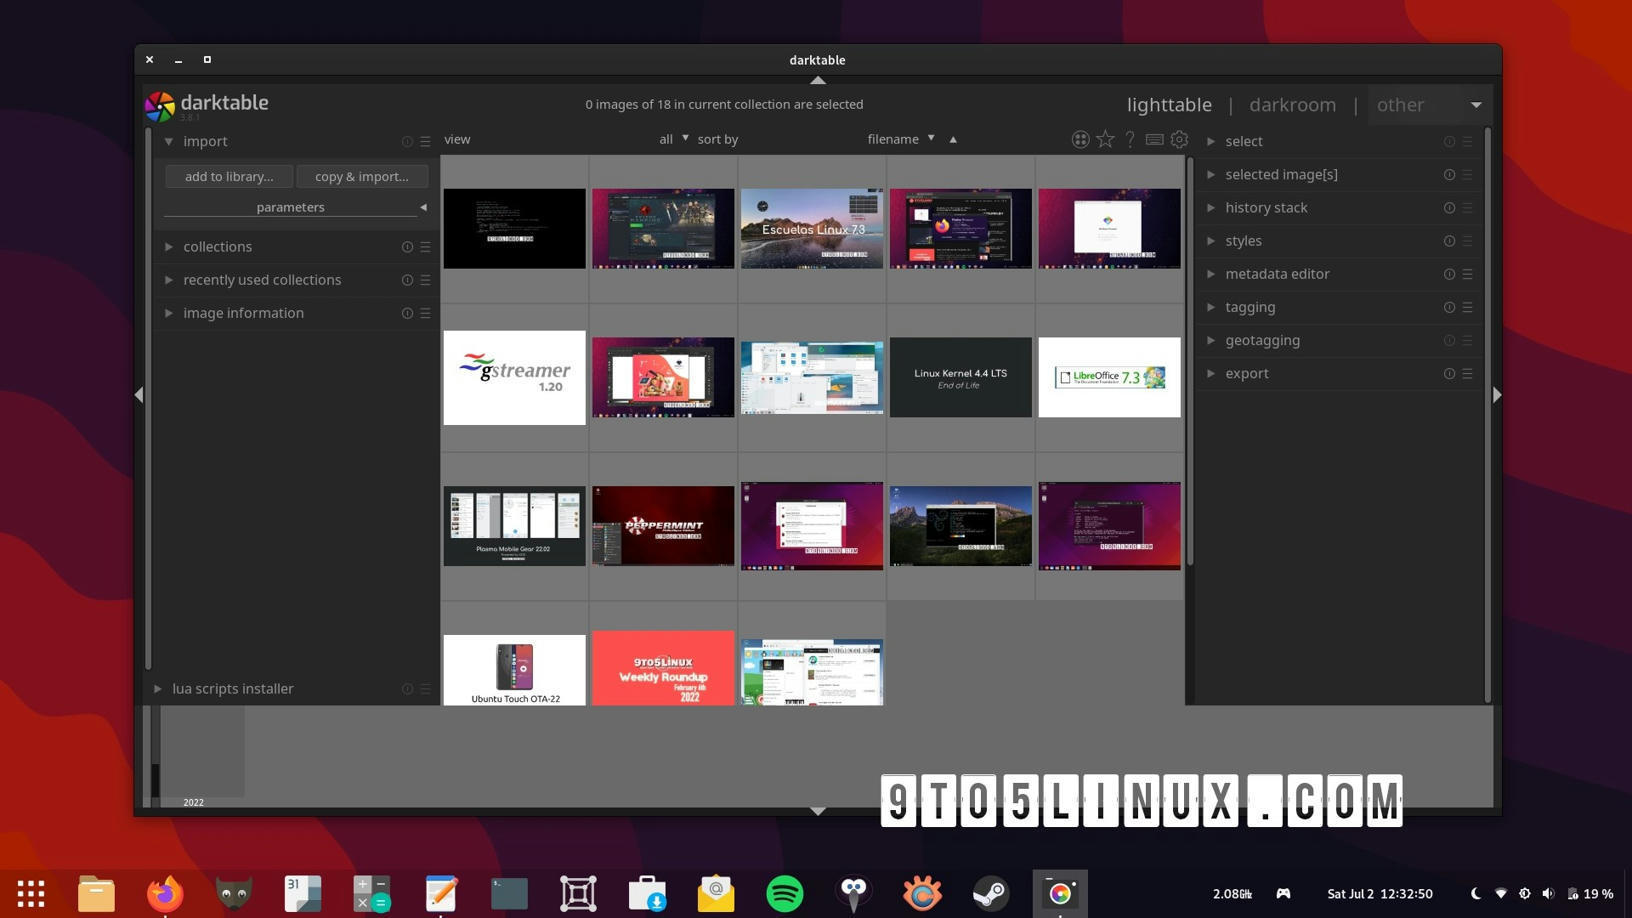Click the copy & import button
Screen dimensions: 1632x918
(x=362, y=177)
